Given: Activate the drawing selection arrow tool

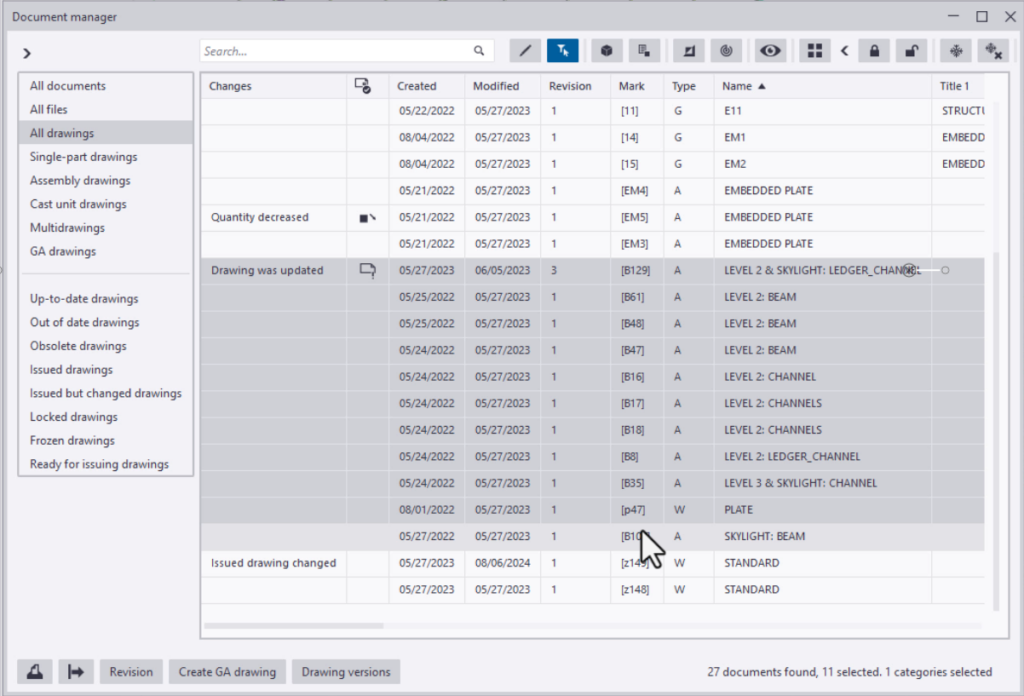Looking at the screenshot, I should click(x=562, y=50).
